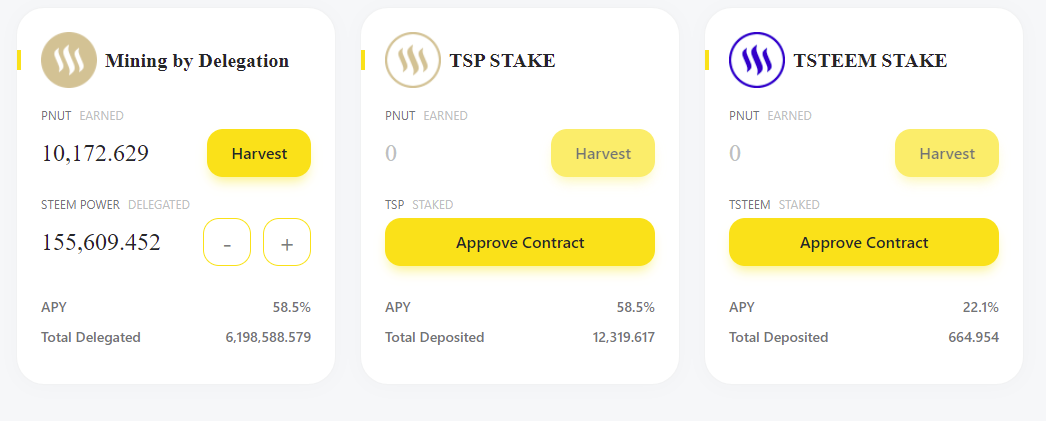1046x421 pixels.
Task: Harvest earned PNUT from Mining by Delegation
Action: (x=259, y=153)
